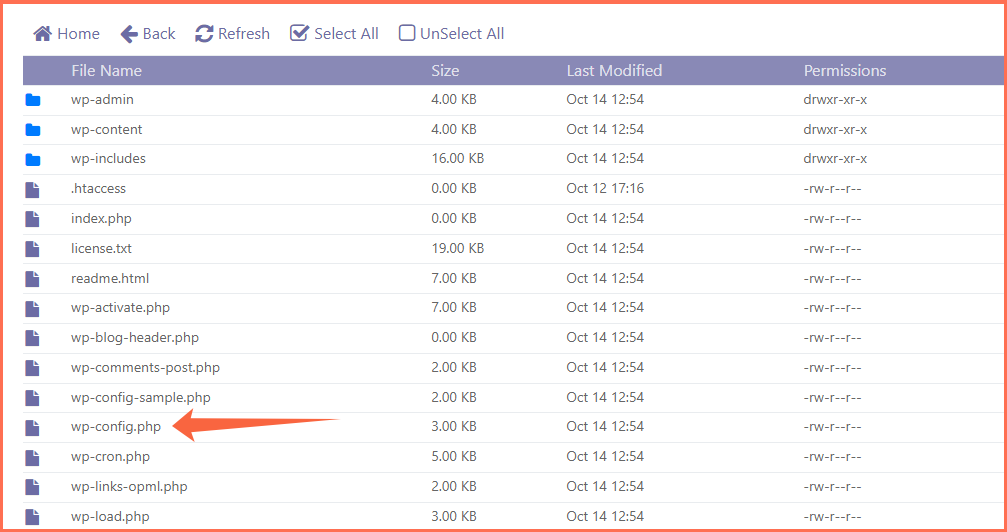Select the readme.html file name
This screenshot has width=1007, height=532.
coord(110,278)
